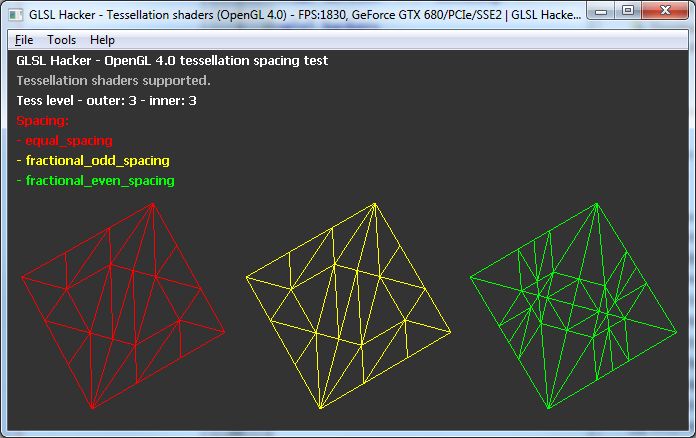Screen dimensions: 696x438
Task: Click the 'Tessellation shaders supported.' text
Action: point(114,80)
